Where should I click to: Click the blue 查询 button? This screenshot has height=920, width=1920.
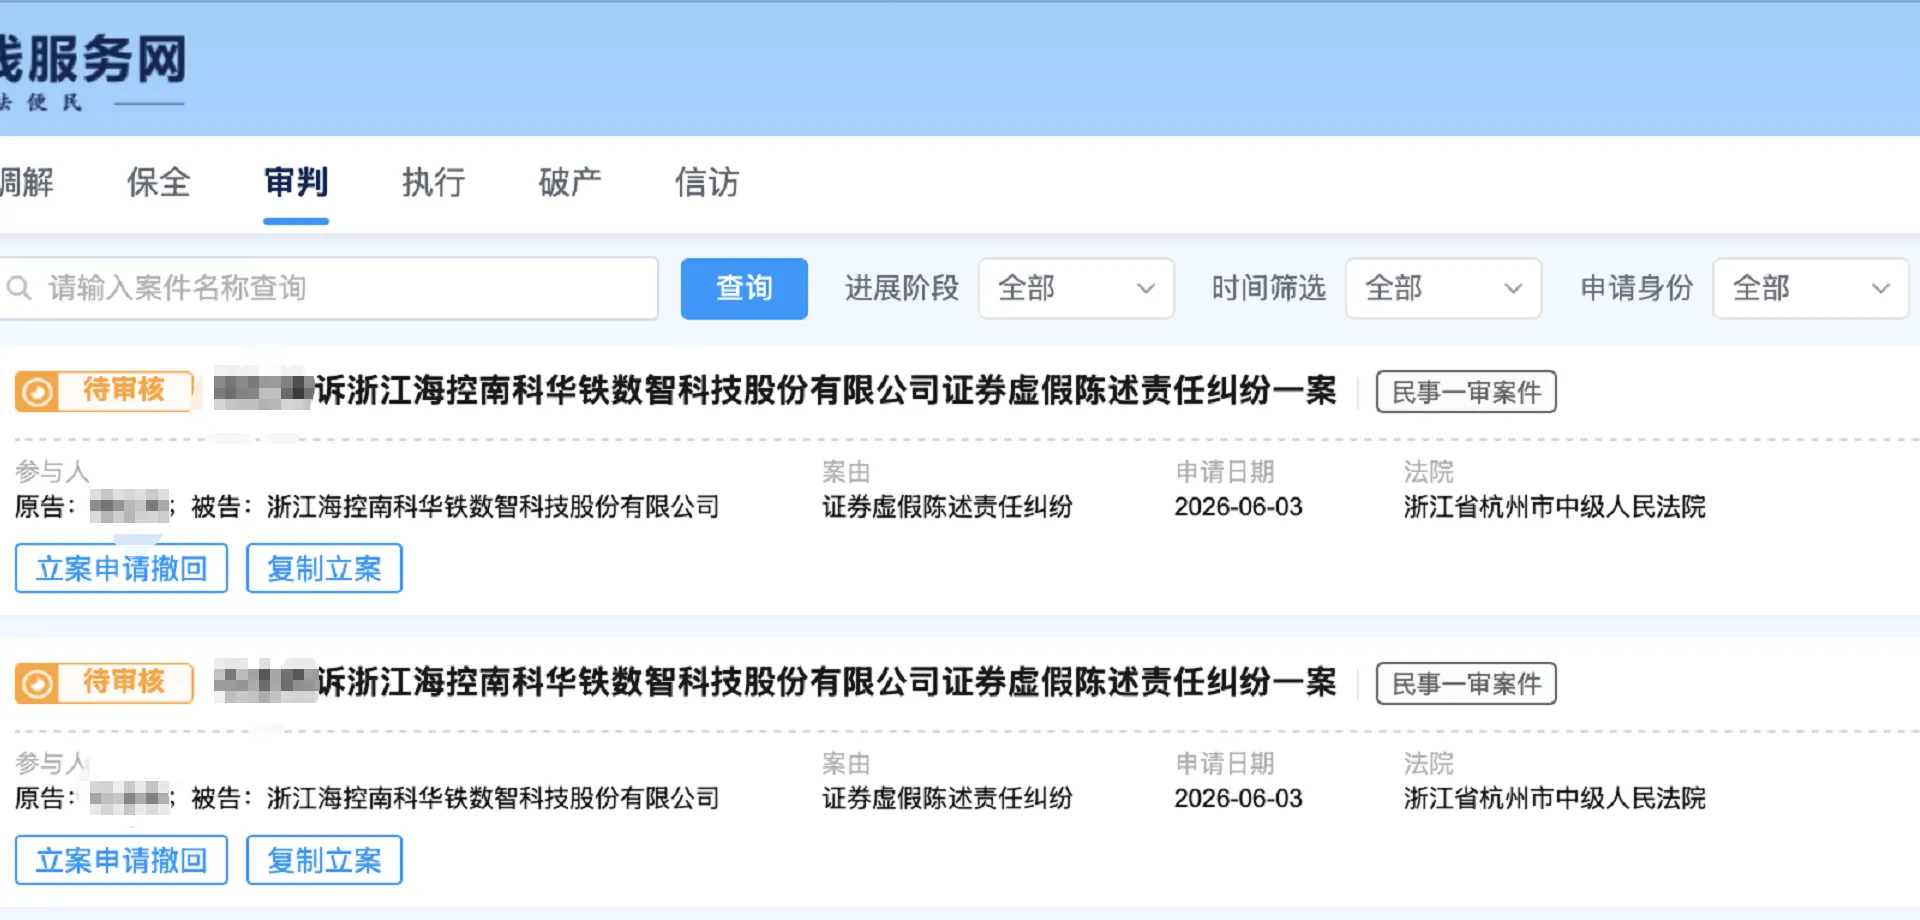(744, 288)
